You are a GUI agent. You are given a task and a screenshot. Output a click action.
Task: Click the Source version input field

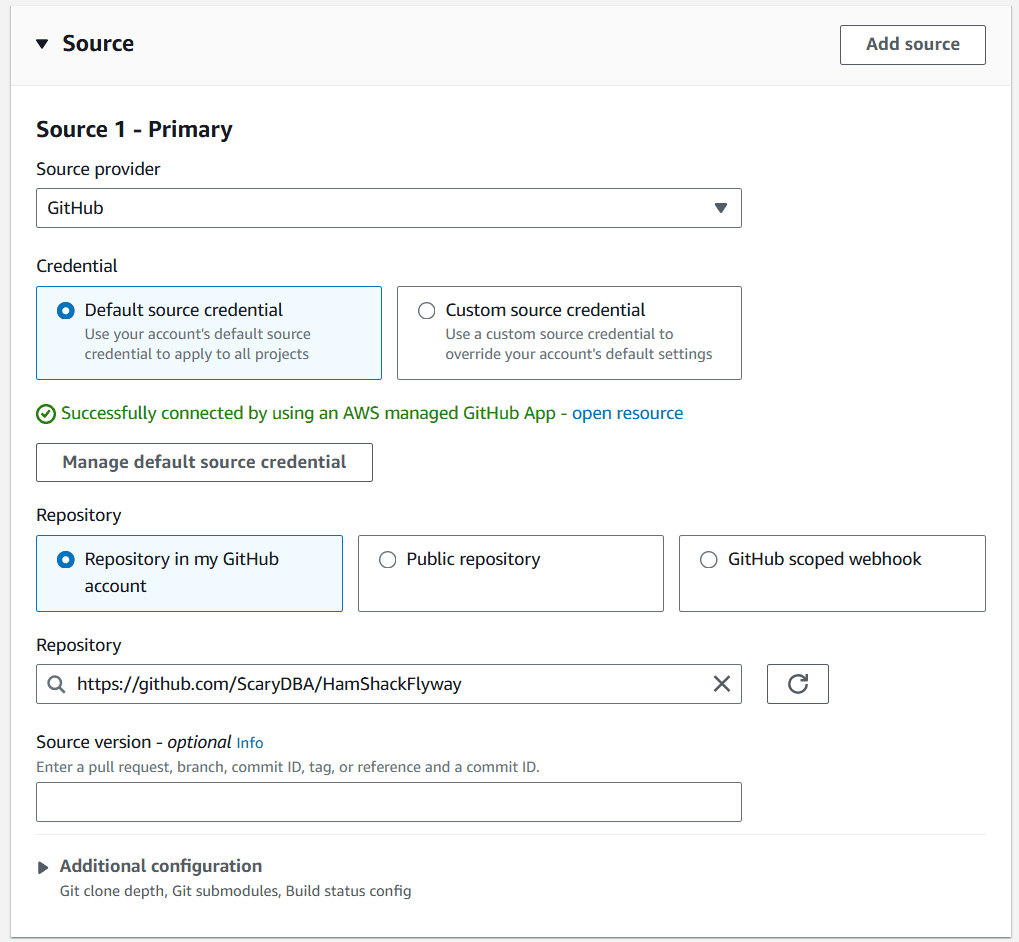(389, 802)
